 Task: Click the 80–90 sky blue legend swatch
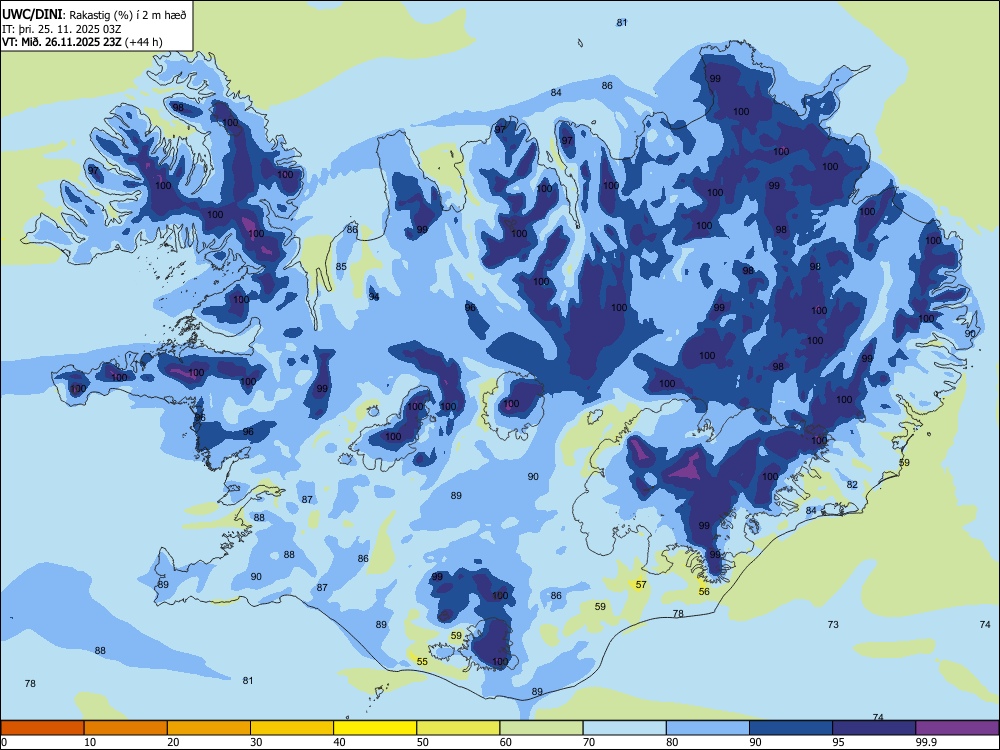coord(708,728)
